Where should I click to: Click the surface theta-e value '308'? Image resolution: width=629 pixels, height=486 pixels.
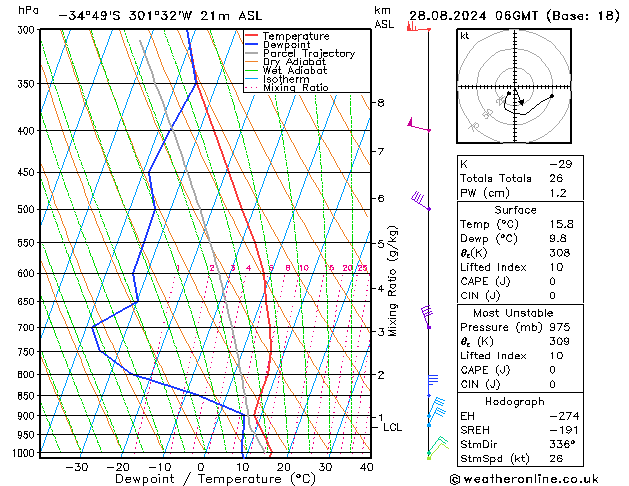[560, 253]
